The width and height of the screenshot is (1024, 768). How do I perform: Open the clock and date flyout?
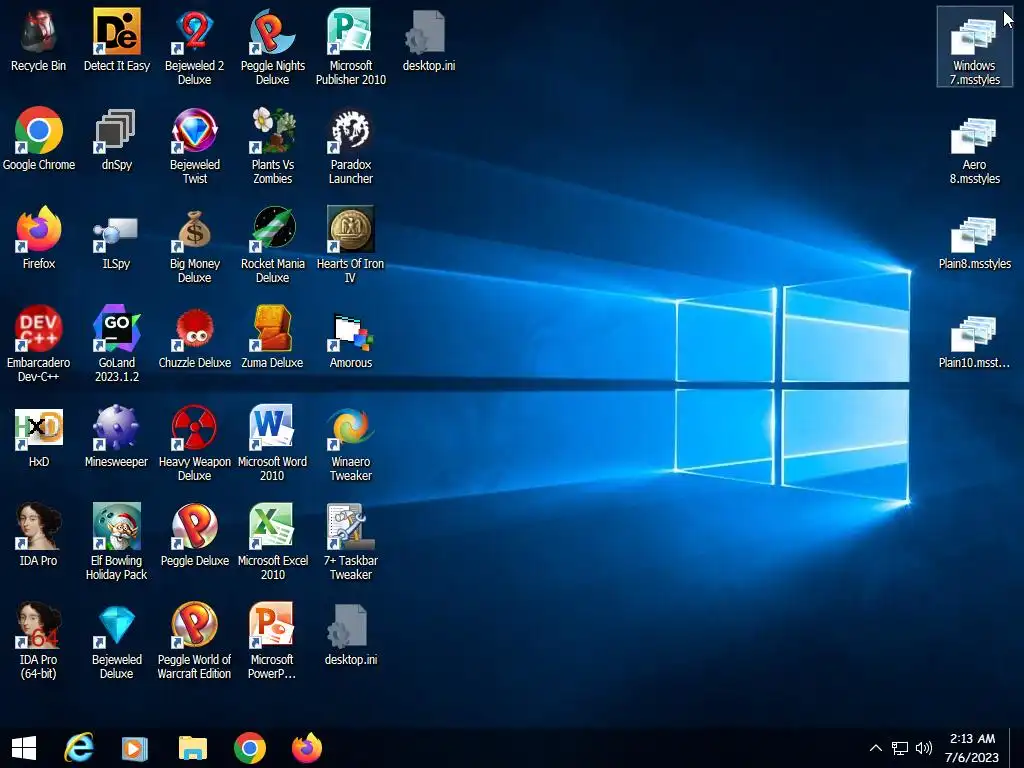pyautogui.click(x=972, y=748)
